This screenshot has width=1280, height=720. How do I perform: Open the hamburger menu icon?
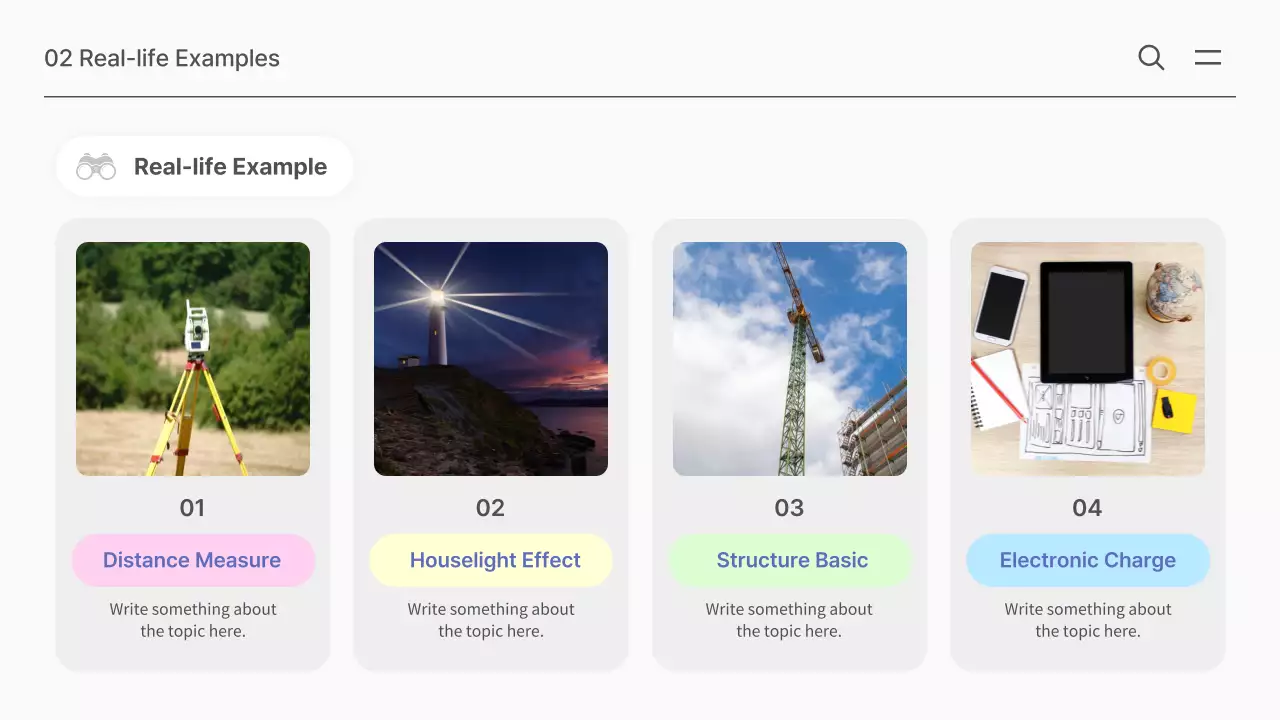pyautogui.click(x=1208, y=58)
